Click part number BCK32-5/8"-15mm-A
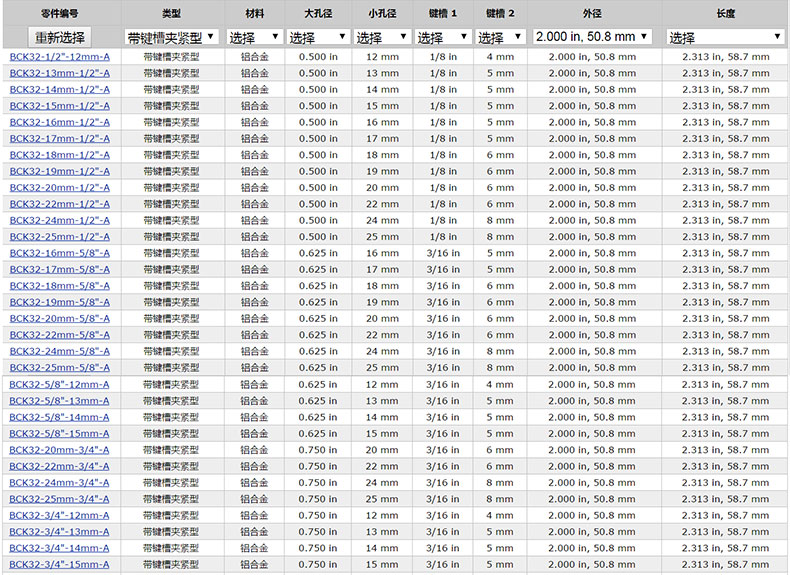Viewport: 790px width, 575px height. 60,433
